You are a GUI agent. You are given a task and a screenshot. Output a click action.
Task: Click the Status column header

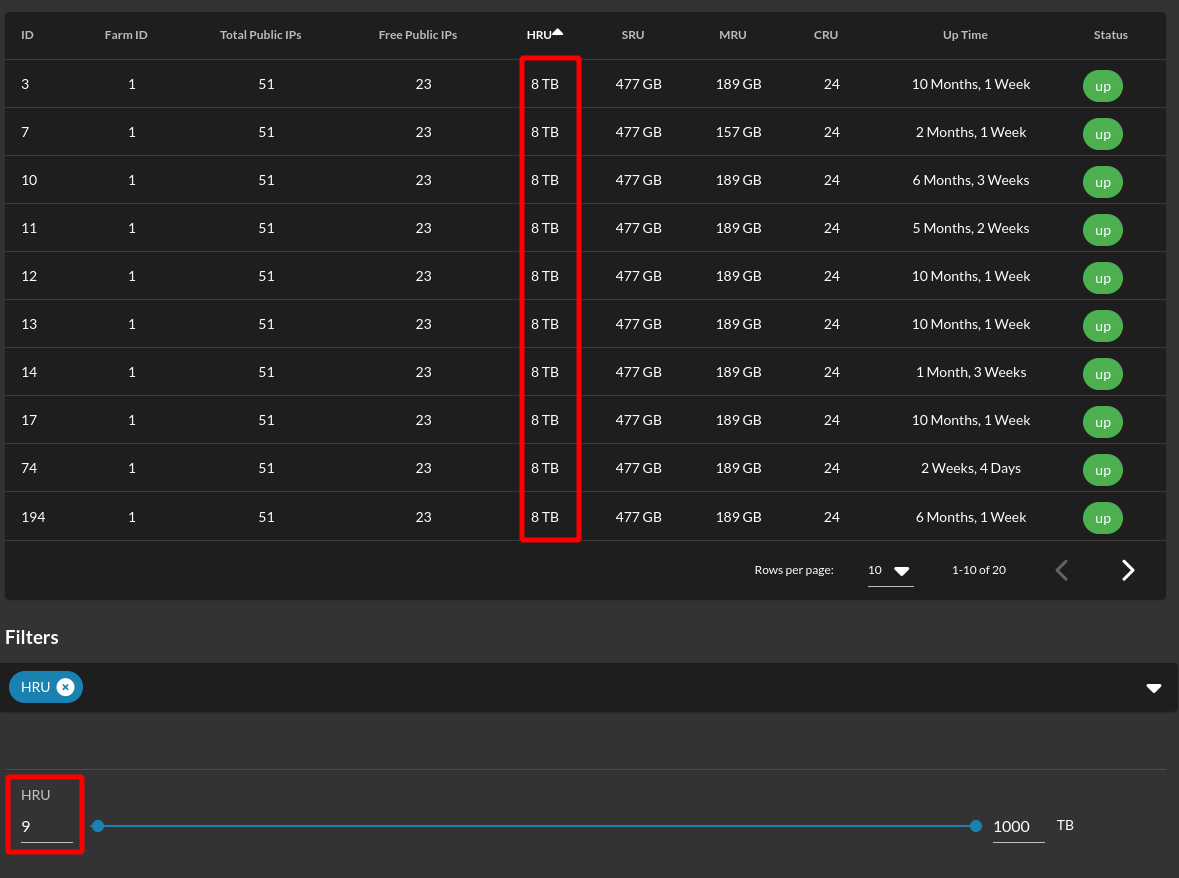[x=1110, y=34]
